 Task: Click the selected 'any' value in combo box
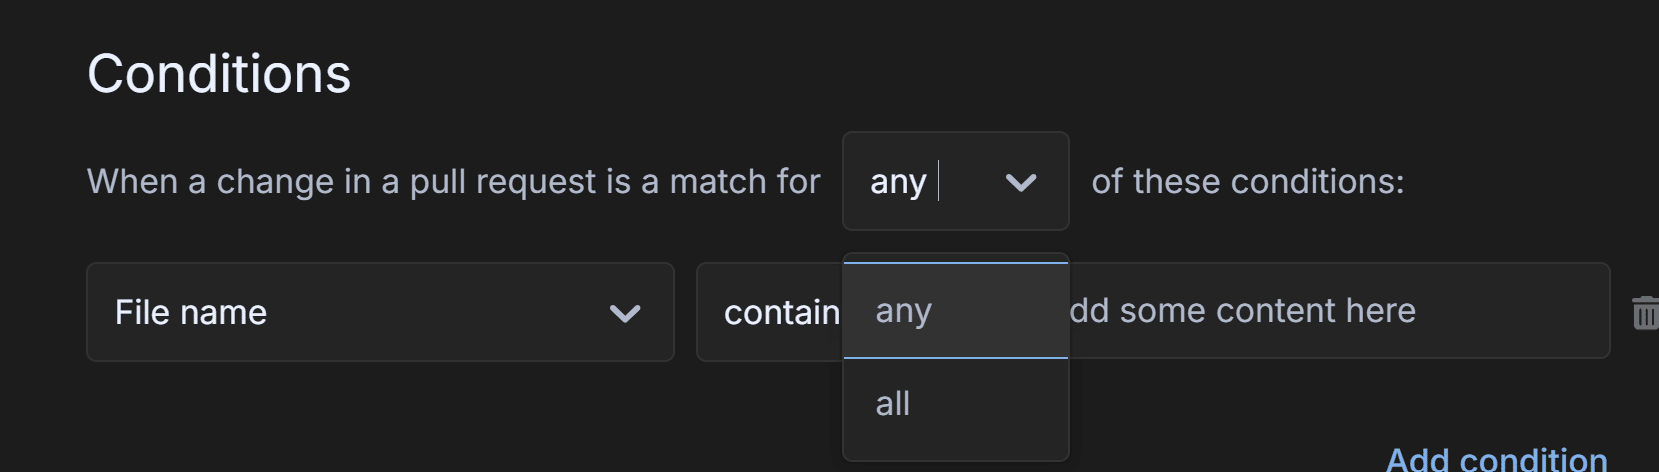pyautogui.click(x=898, y=182)
